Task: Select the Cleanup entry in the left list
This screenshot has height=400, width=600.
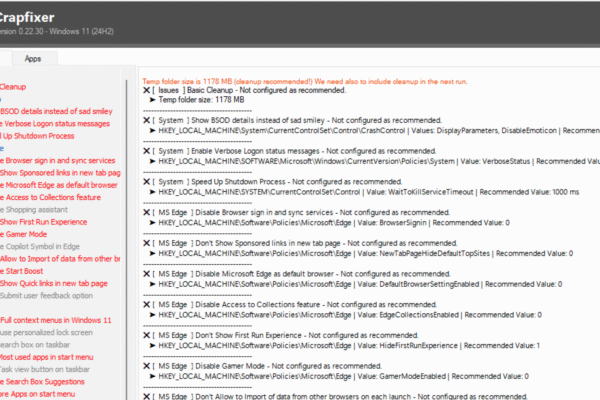Action: click(x=13, y=87)
